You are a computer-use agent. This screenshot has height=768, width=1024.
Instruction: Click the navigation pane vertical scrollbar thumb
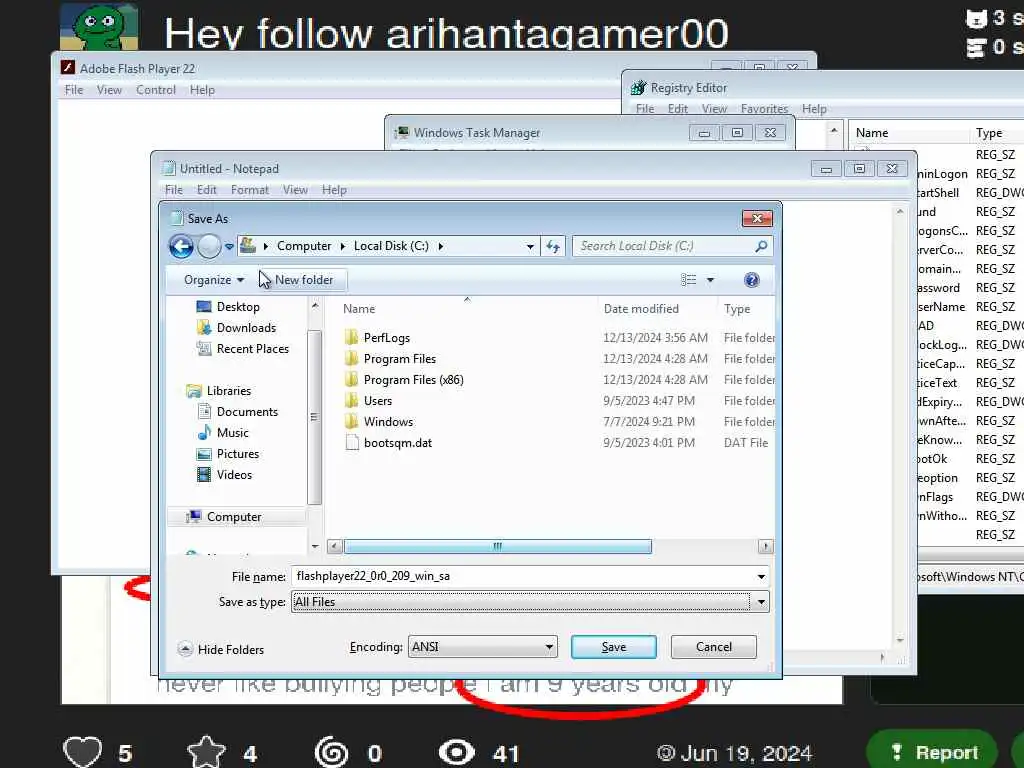tap(314, 417)
